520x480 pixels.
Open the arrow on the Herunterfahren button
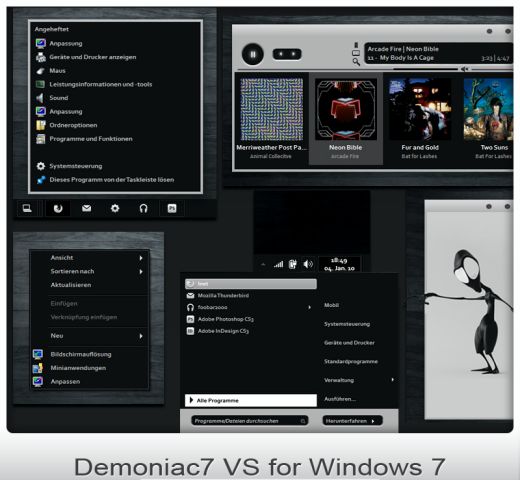[373, 421]
